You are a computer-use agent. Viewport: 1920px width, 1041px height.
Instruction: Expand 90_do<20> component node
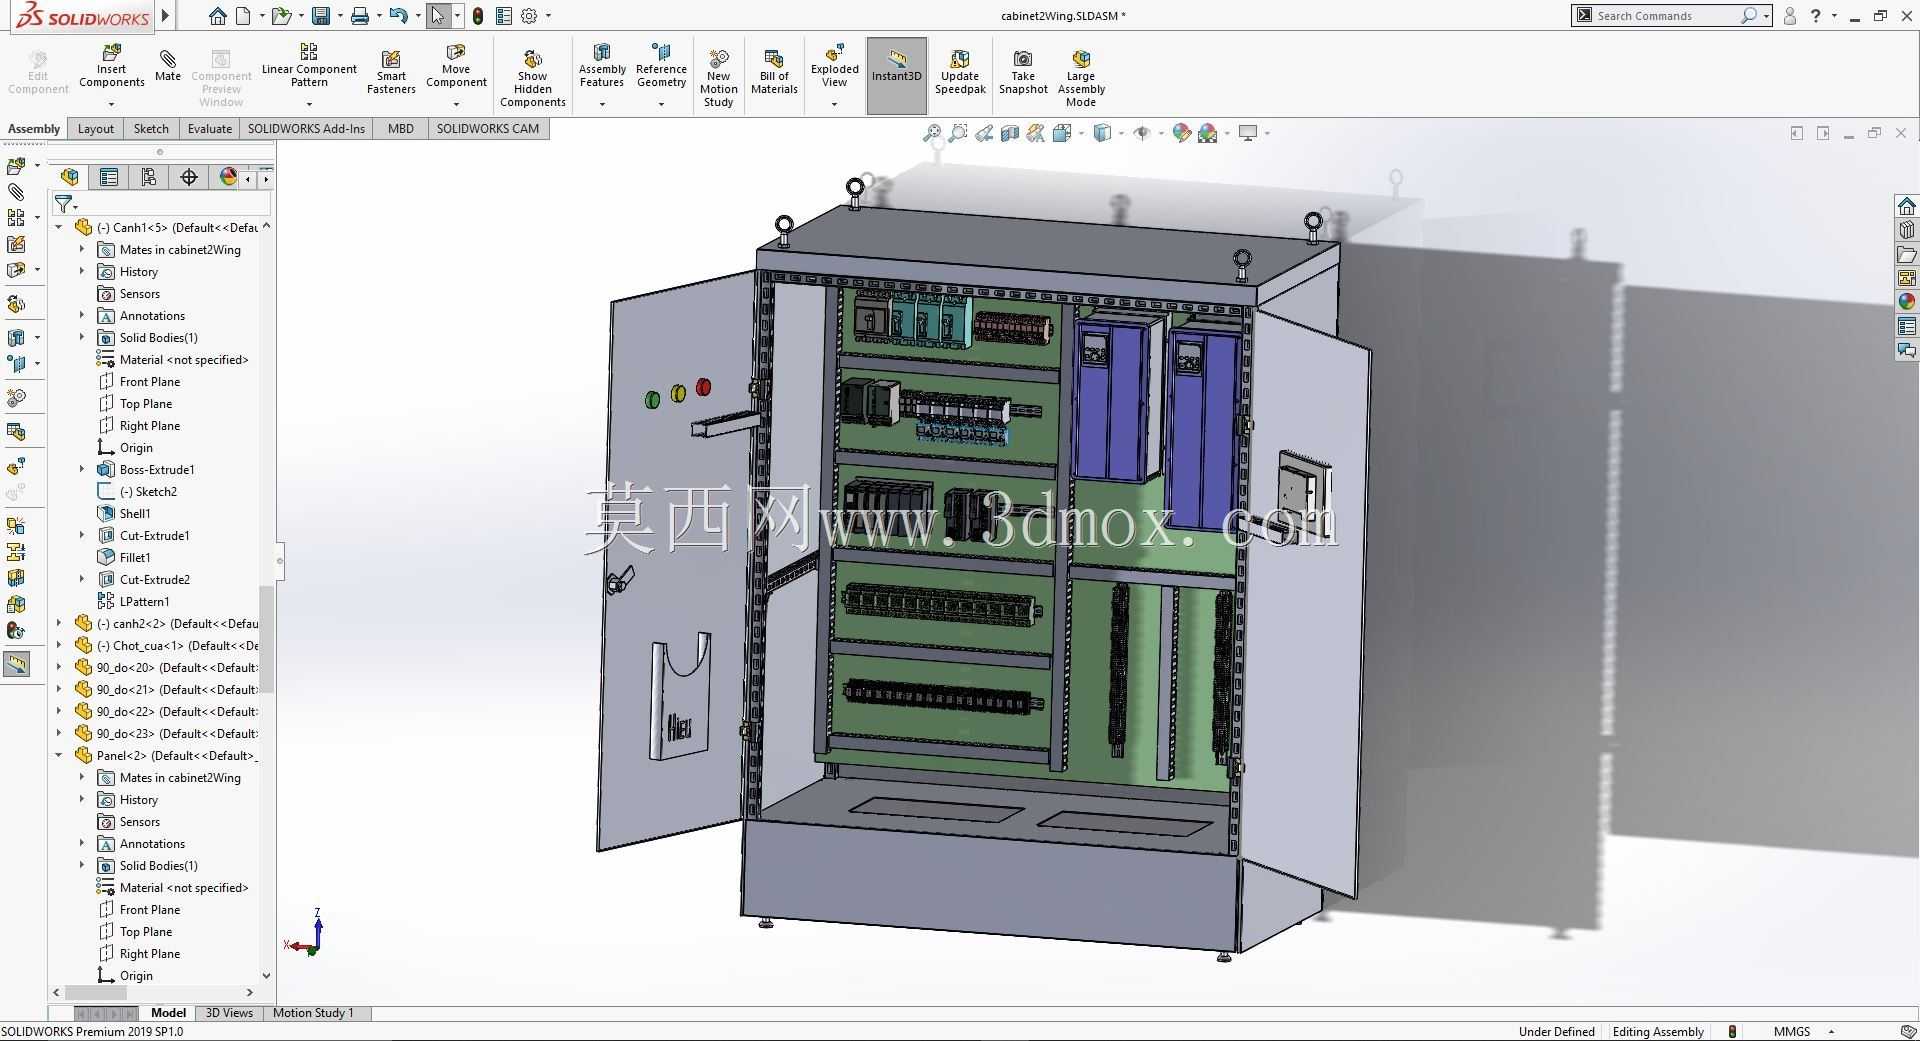point(59,668)
